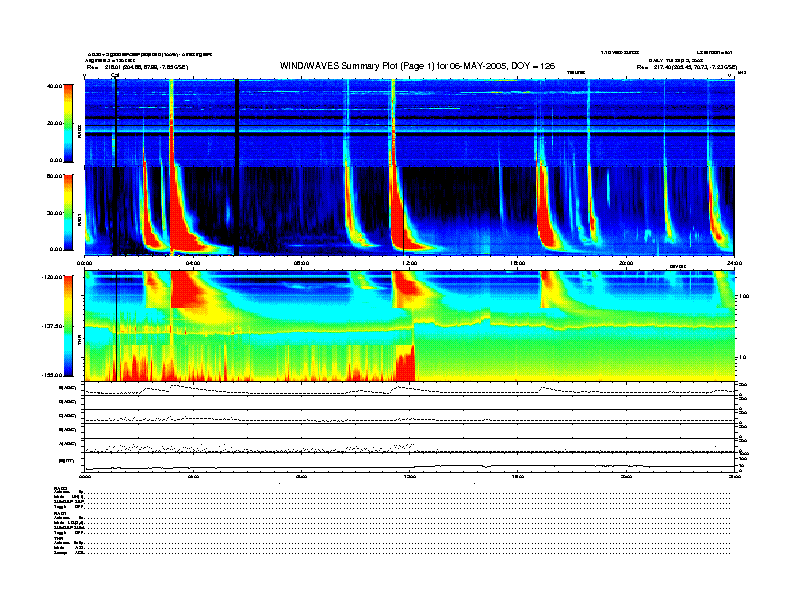This screenshot has height=612, width=792.
Task: Click the RAD1 color scale bar
Action: (68, 212)
